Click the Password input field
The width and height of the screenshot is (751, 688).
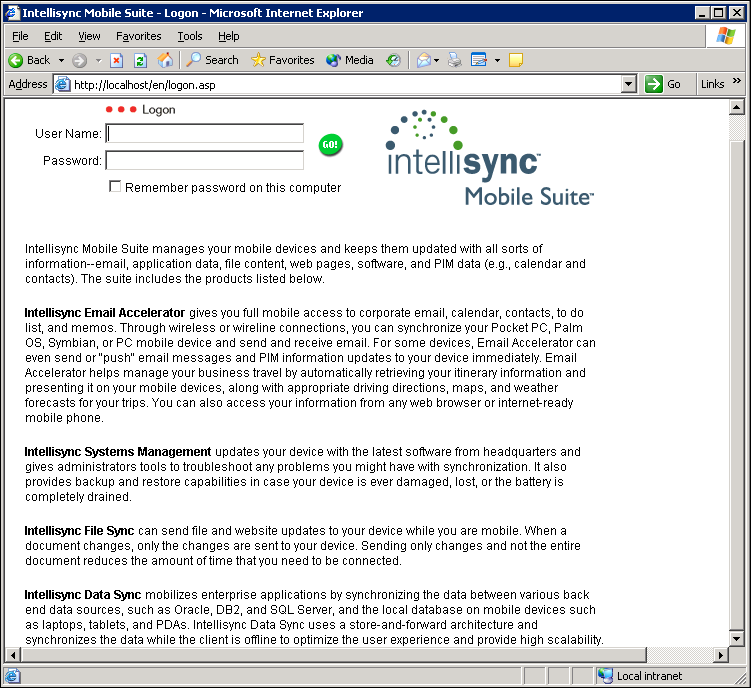[205, 161]
